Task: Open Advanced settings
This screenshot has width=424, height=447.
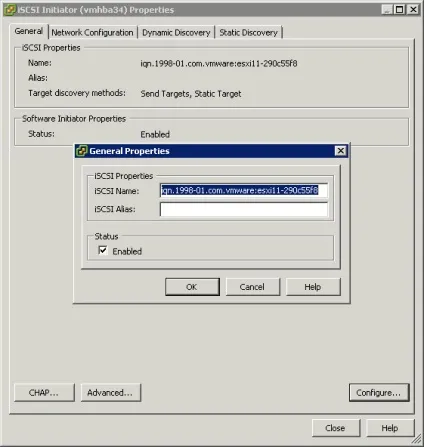Action: (x=110, y=393)
